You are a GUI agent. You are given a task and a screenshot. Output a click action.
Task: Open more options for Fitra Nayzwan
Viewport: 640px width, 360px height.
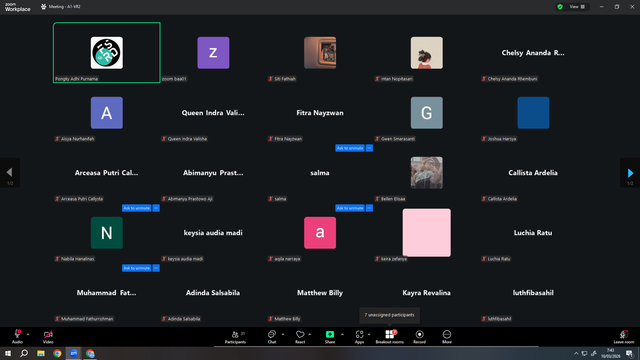click(x=369, y=148)
